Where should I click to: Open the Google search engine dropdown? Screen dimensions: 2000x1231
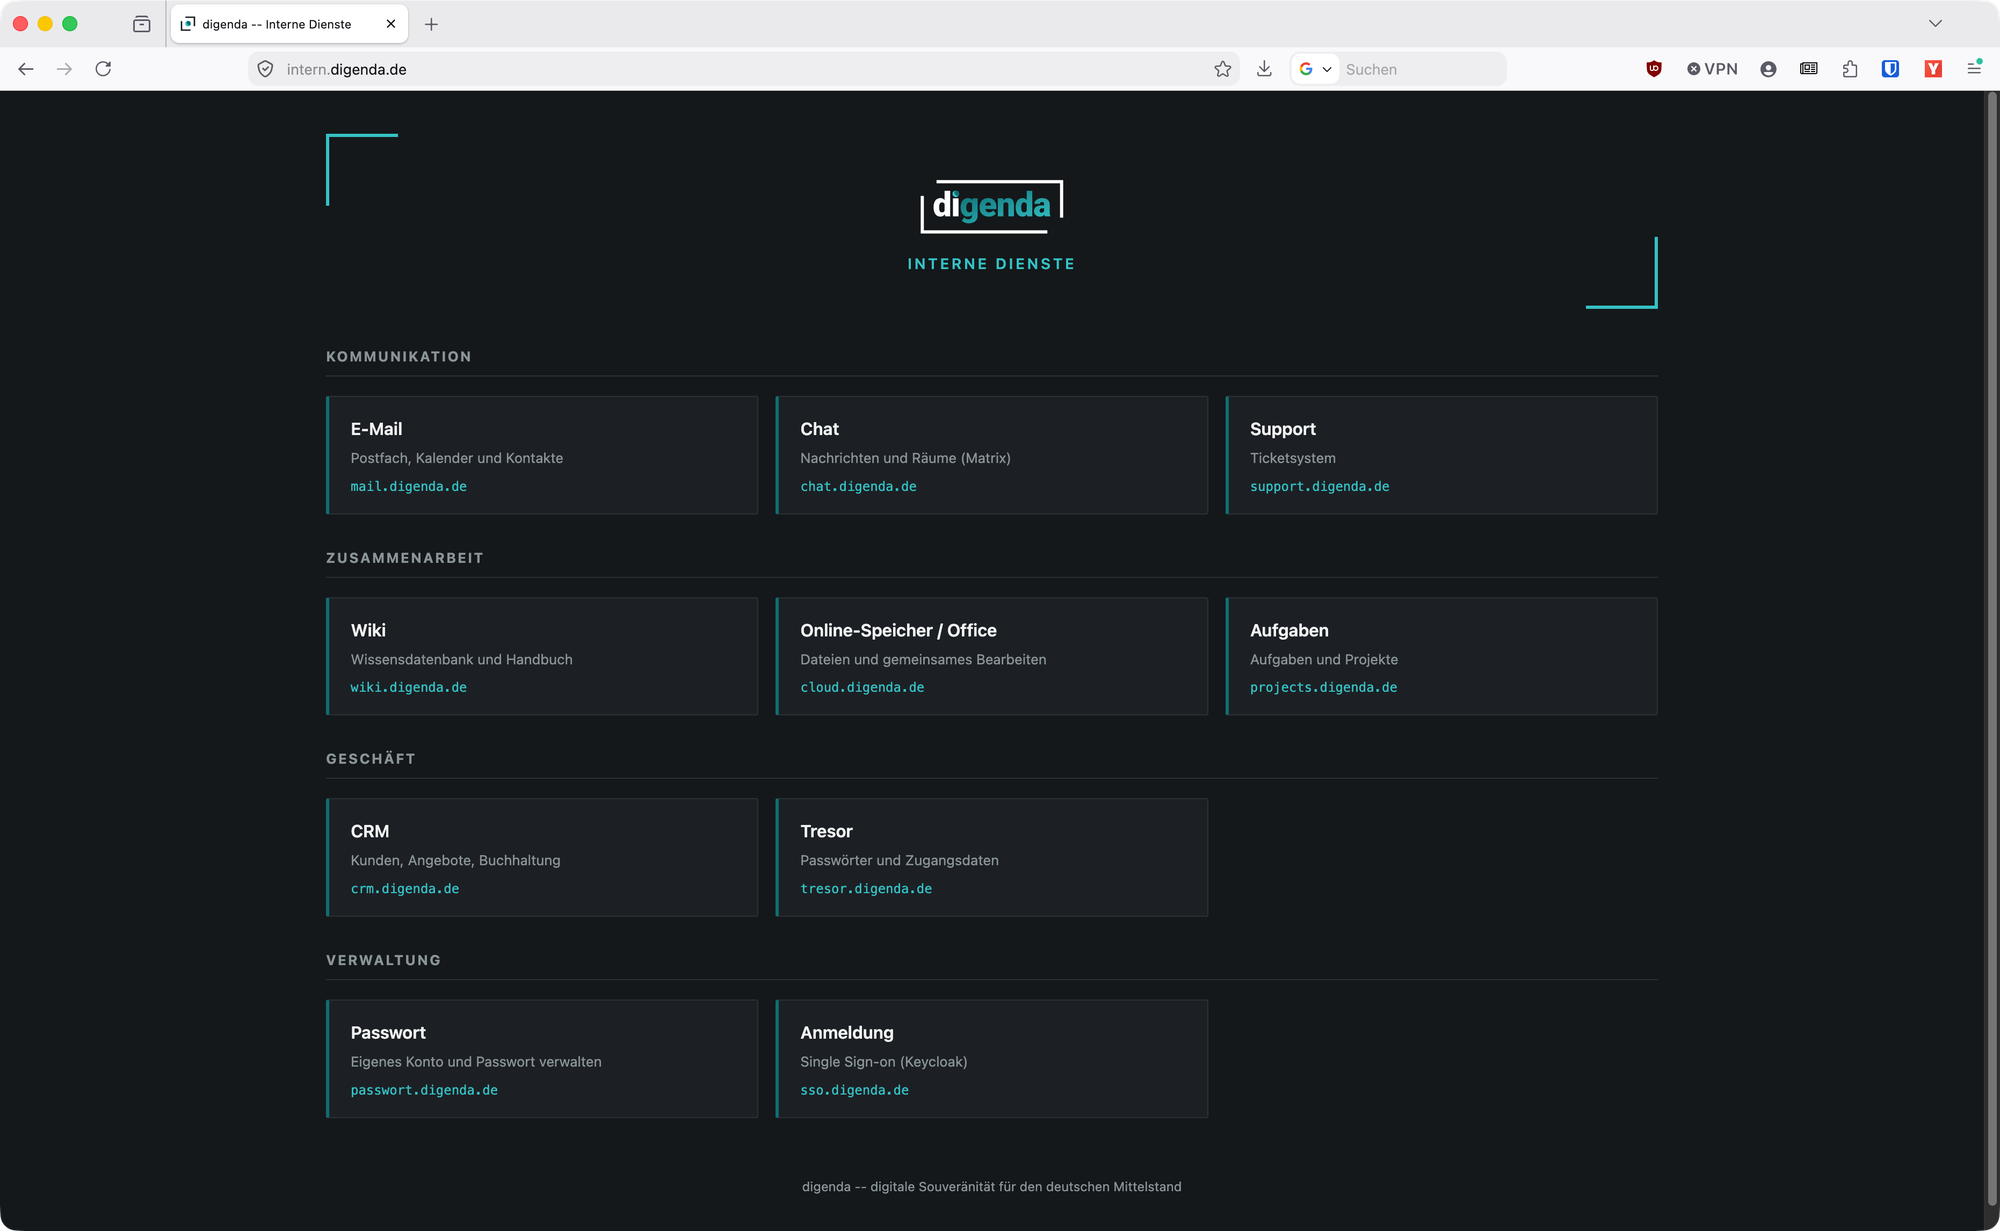pyautogui.click(x=1315, y=69)
